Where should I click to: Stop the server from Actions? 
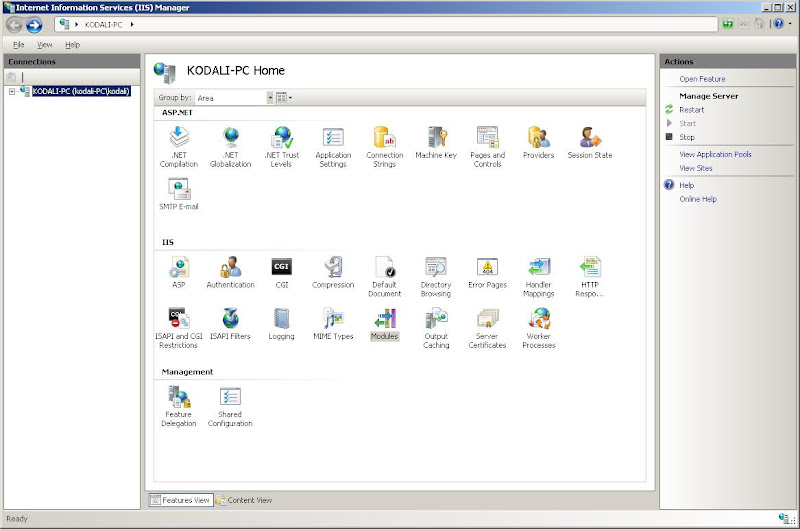coord(687,137)
